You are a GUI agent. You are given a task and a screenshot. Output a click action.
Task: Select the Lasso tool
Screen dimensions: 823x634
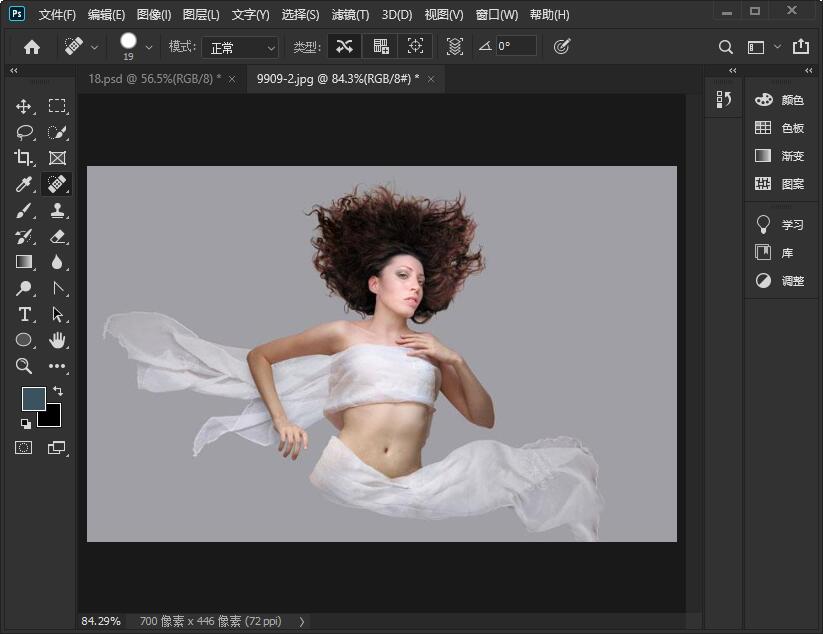[x=24, y=132]
